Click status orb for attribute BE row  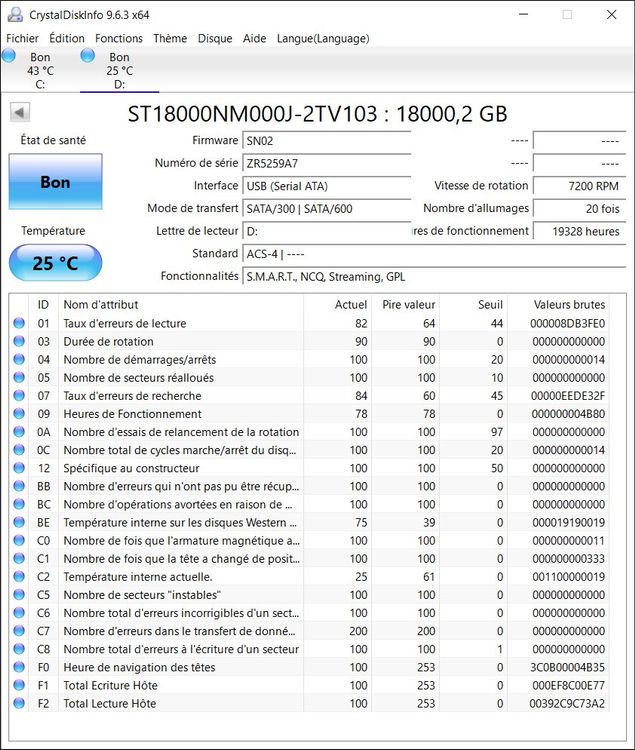click(19, 522)
